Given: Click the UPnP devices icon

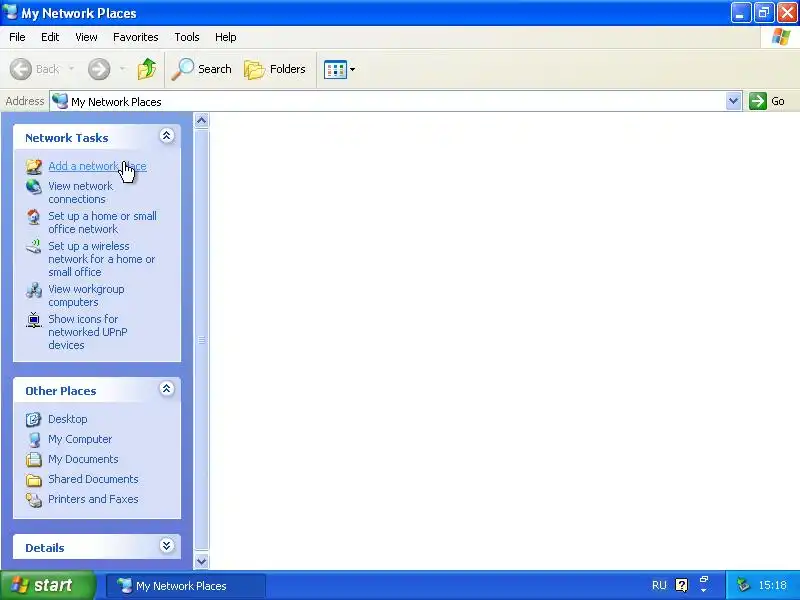Looking at the screenshot, I should [34, 320].
